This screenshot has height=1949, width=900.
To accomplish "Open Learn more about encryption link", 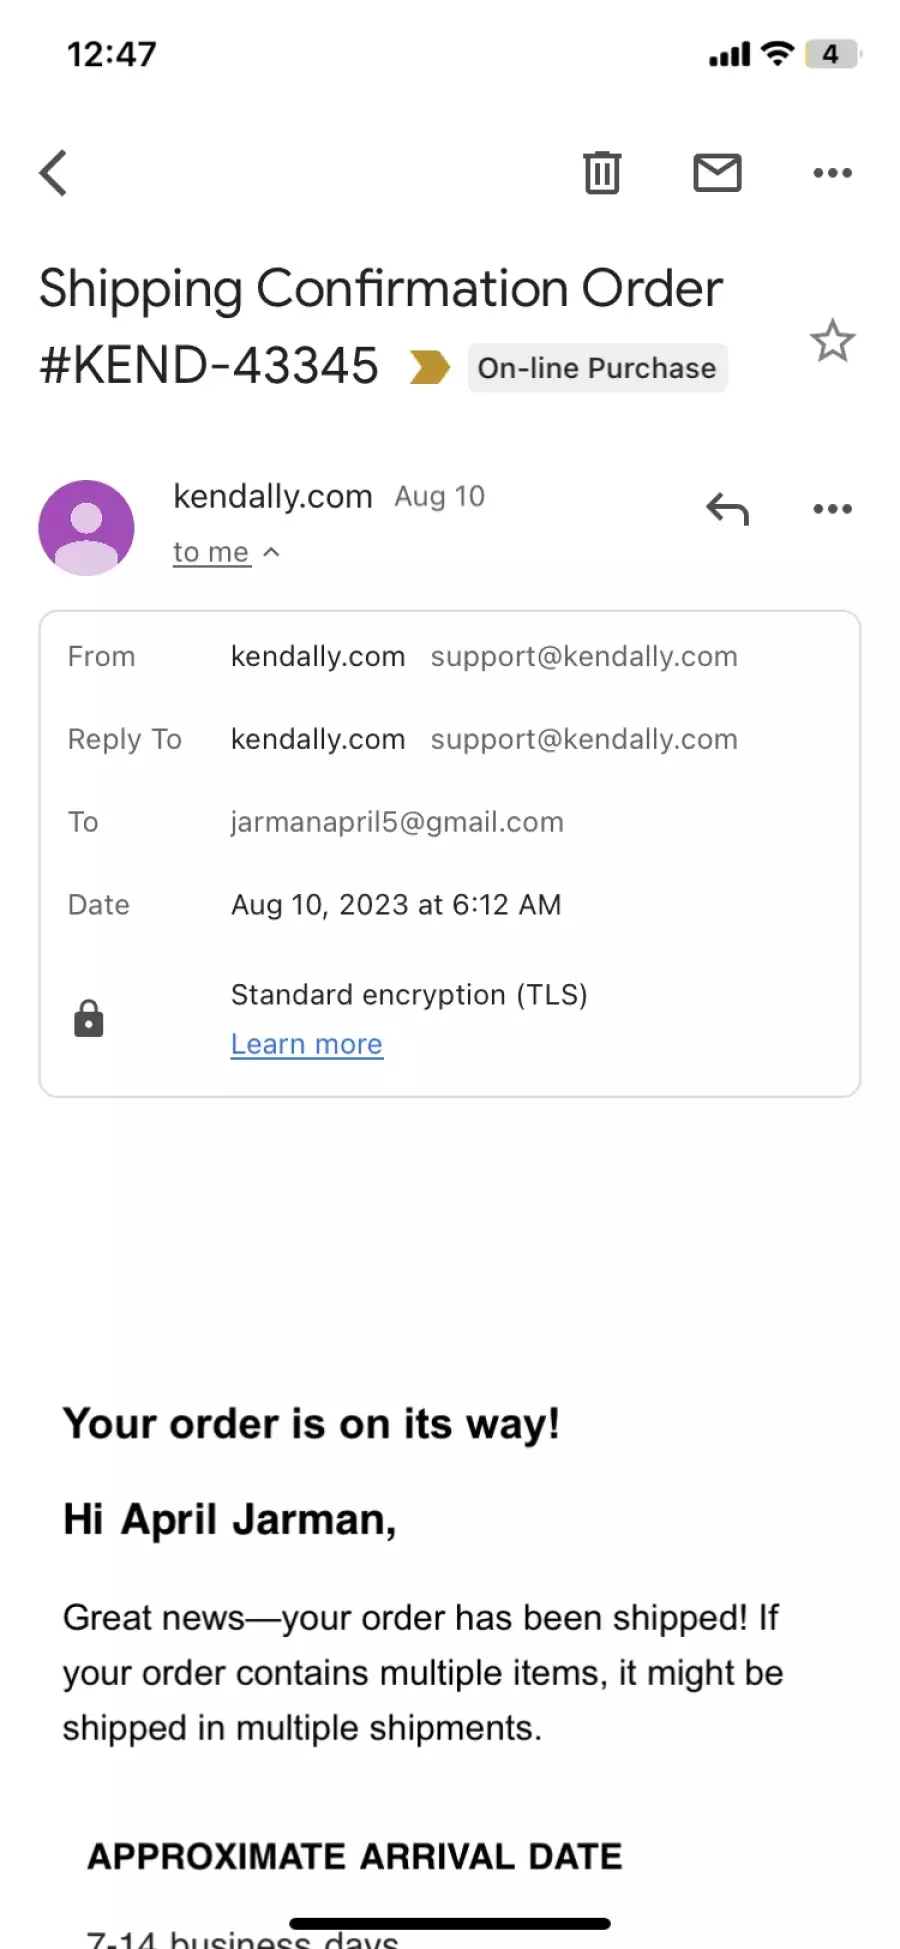I will tap(307, 1044).
